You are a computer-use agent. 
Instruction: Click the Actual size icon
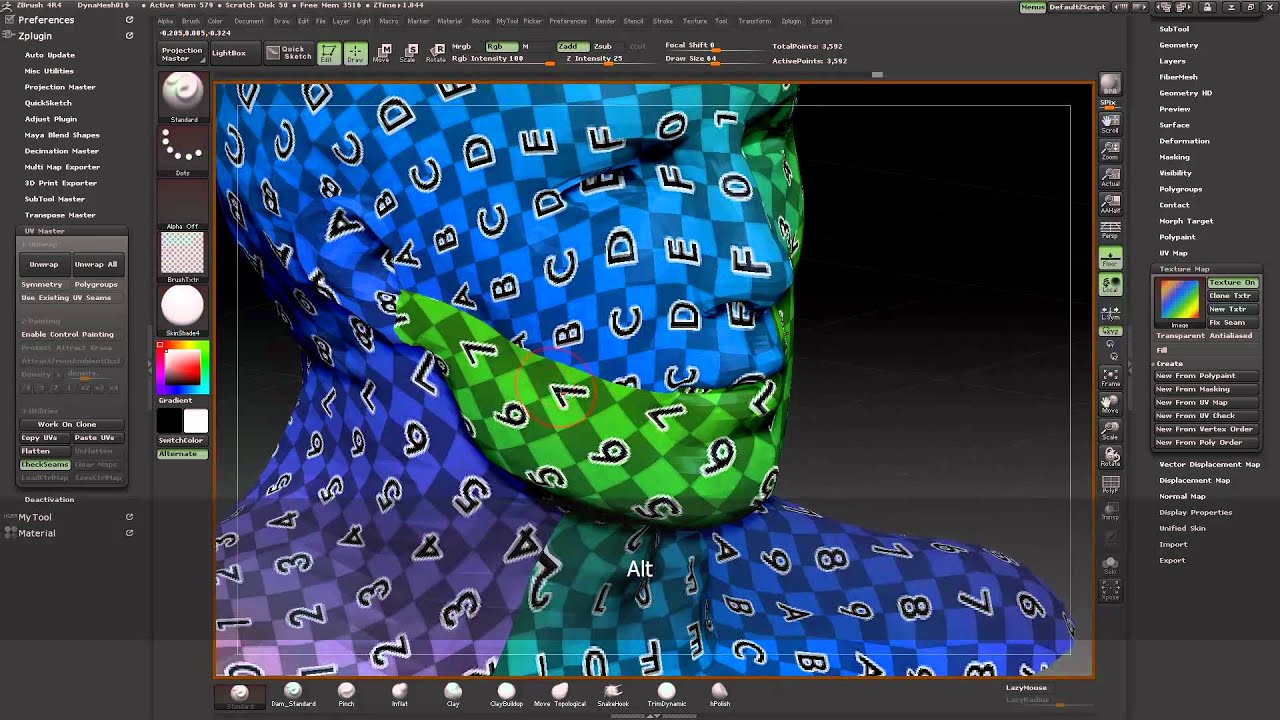1110,178
